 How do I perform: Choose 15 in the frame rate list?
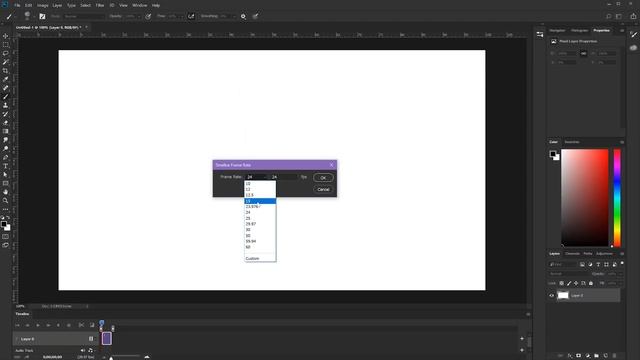click(260, 201)
